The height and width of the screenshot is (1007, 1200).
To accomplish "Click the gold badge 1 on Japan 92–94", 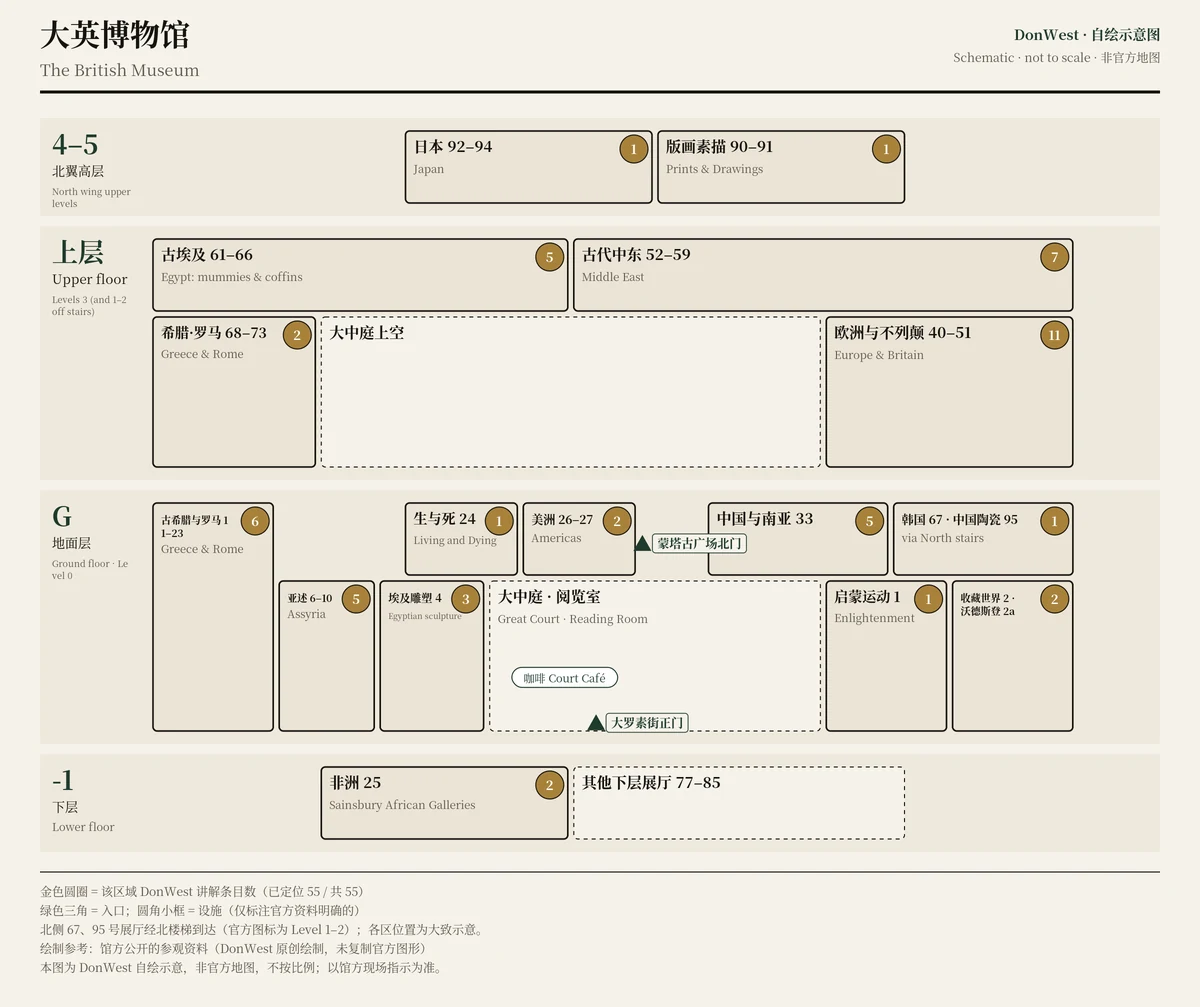I will [x=633, y=150].
